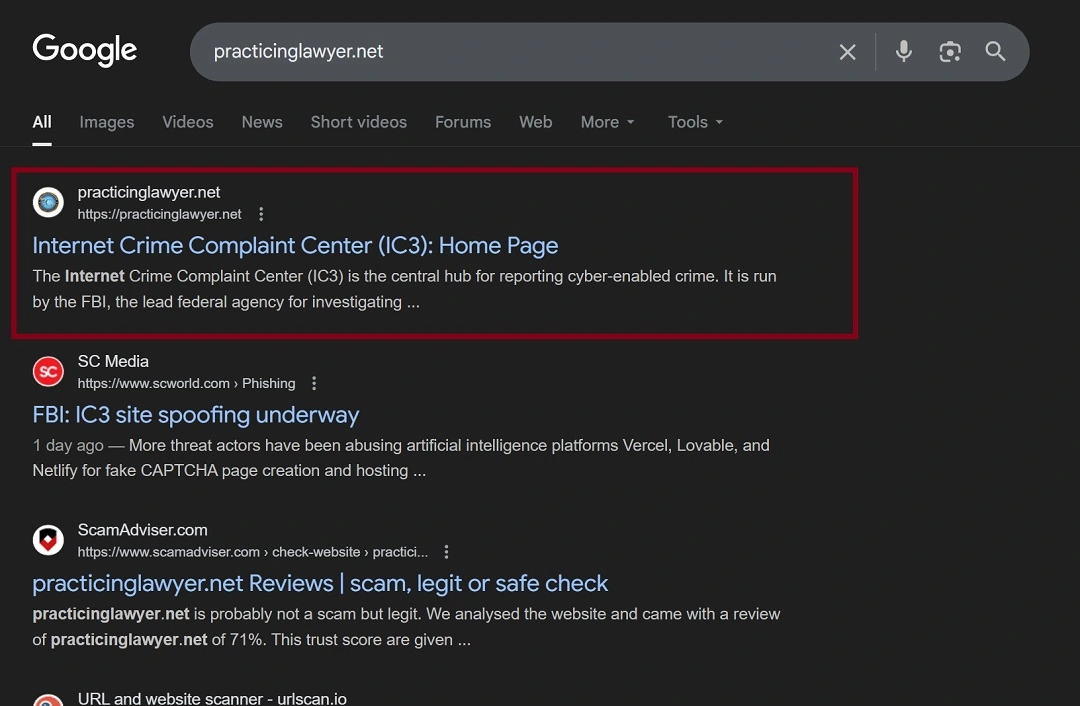The image size is (1080, 706).
Task: Click the scworld.com › Phishing URL
Action: pos(187,383)
